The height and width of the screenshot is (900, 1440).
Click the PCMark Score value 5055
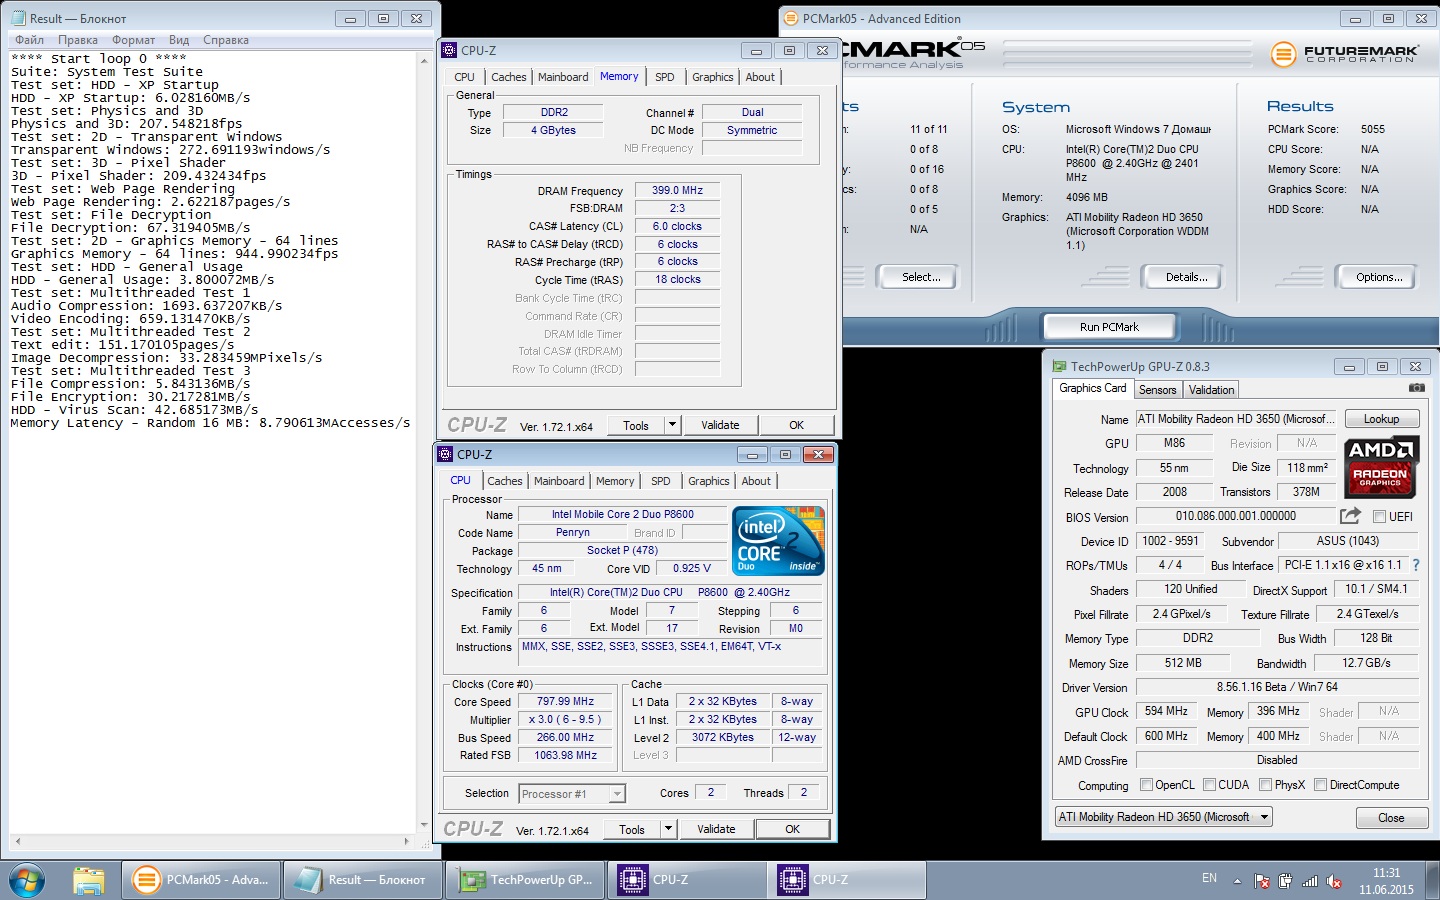1373,129
